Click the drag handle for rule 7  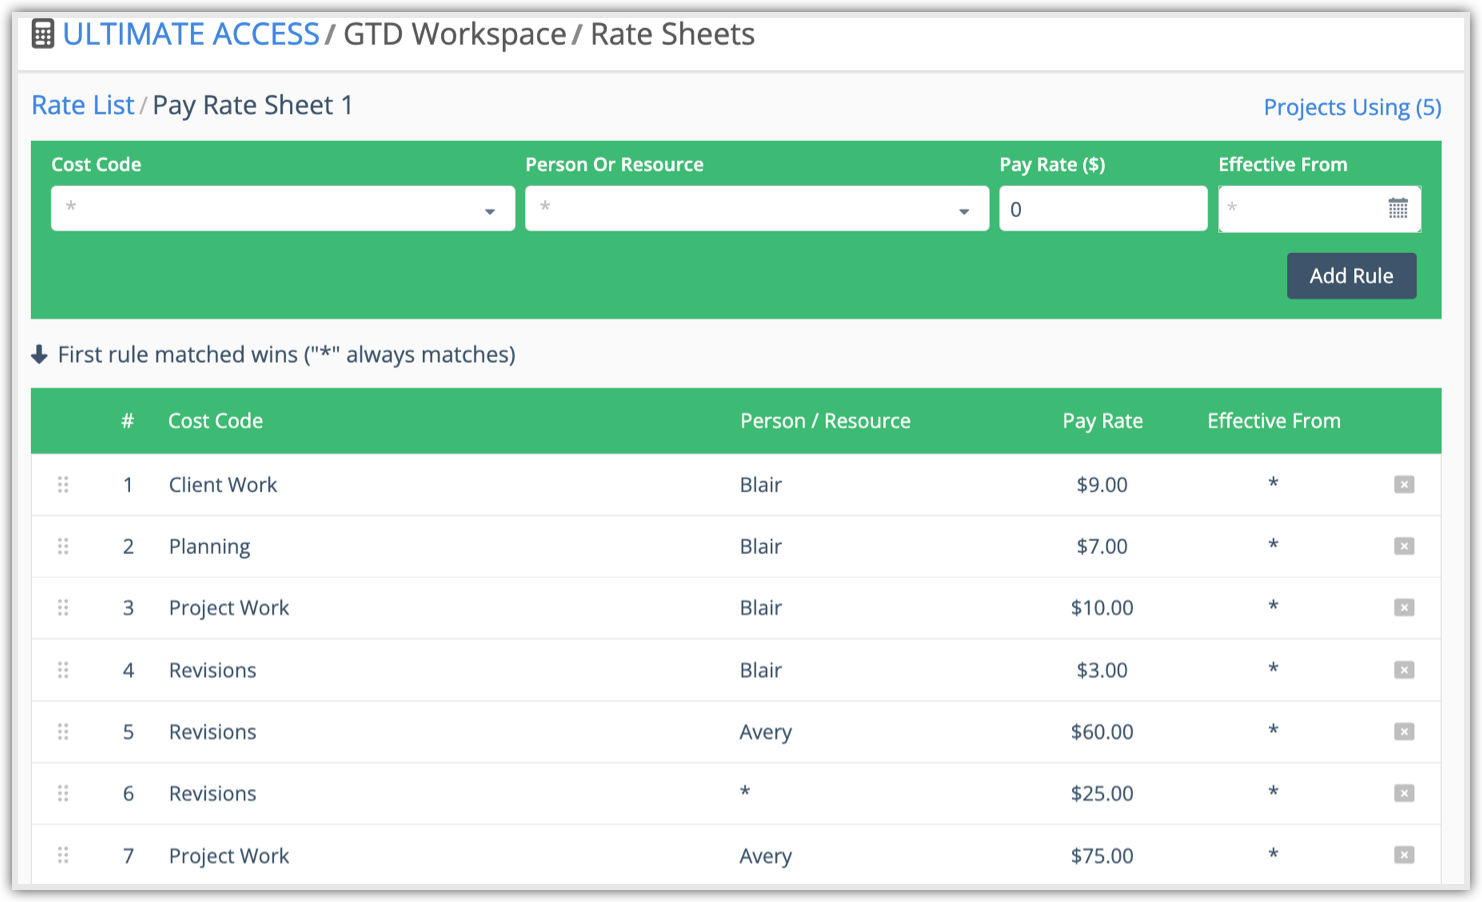(x=63, y=855)
